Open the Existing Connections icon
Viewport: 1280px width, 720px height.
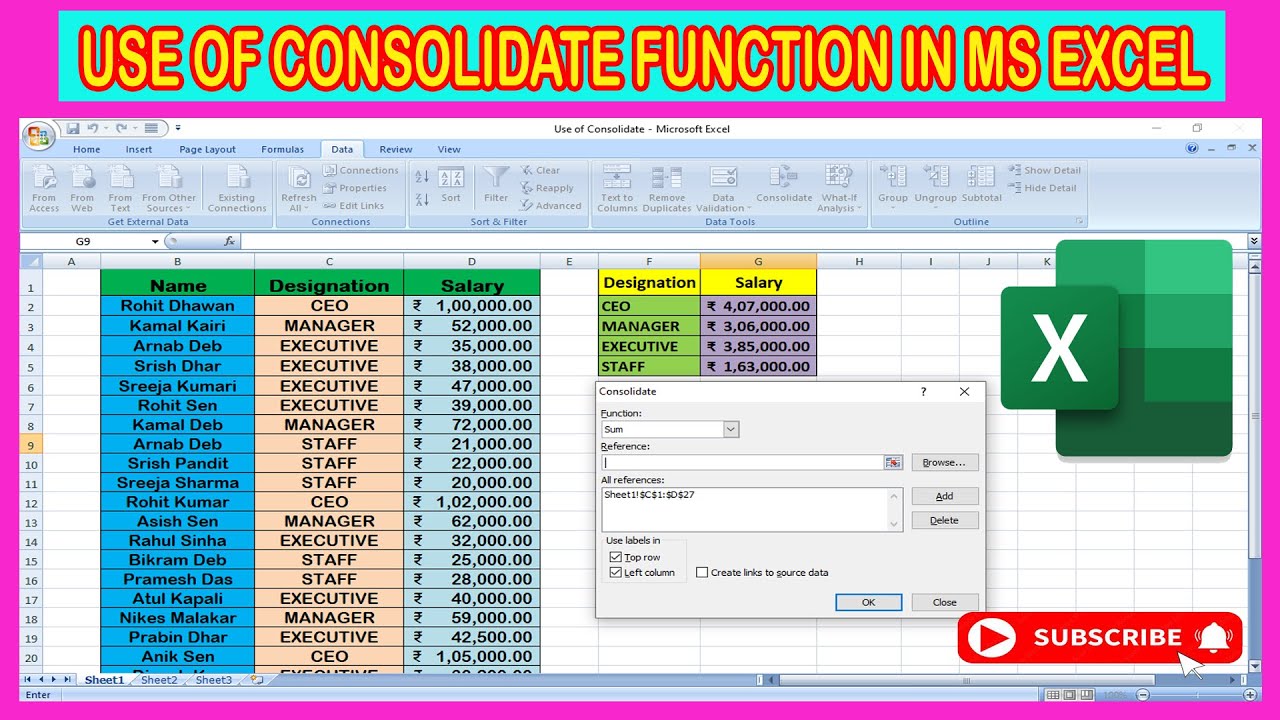point(237,178)
